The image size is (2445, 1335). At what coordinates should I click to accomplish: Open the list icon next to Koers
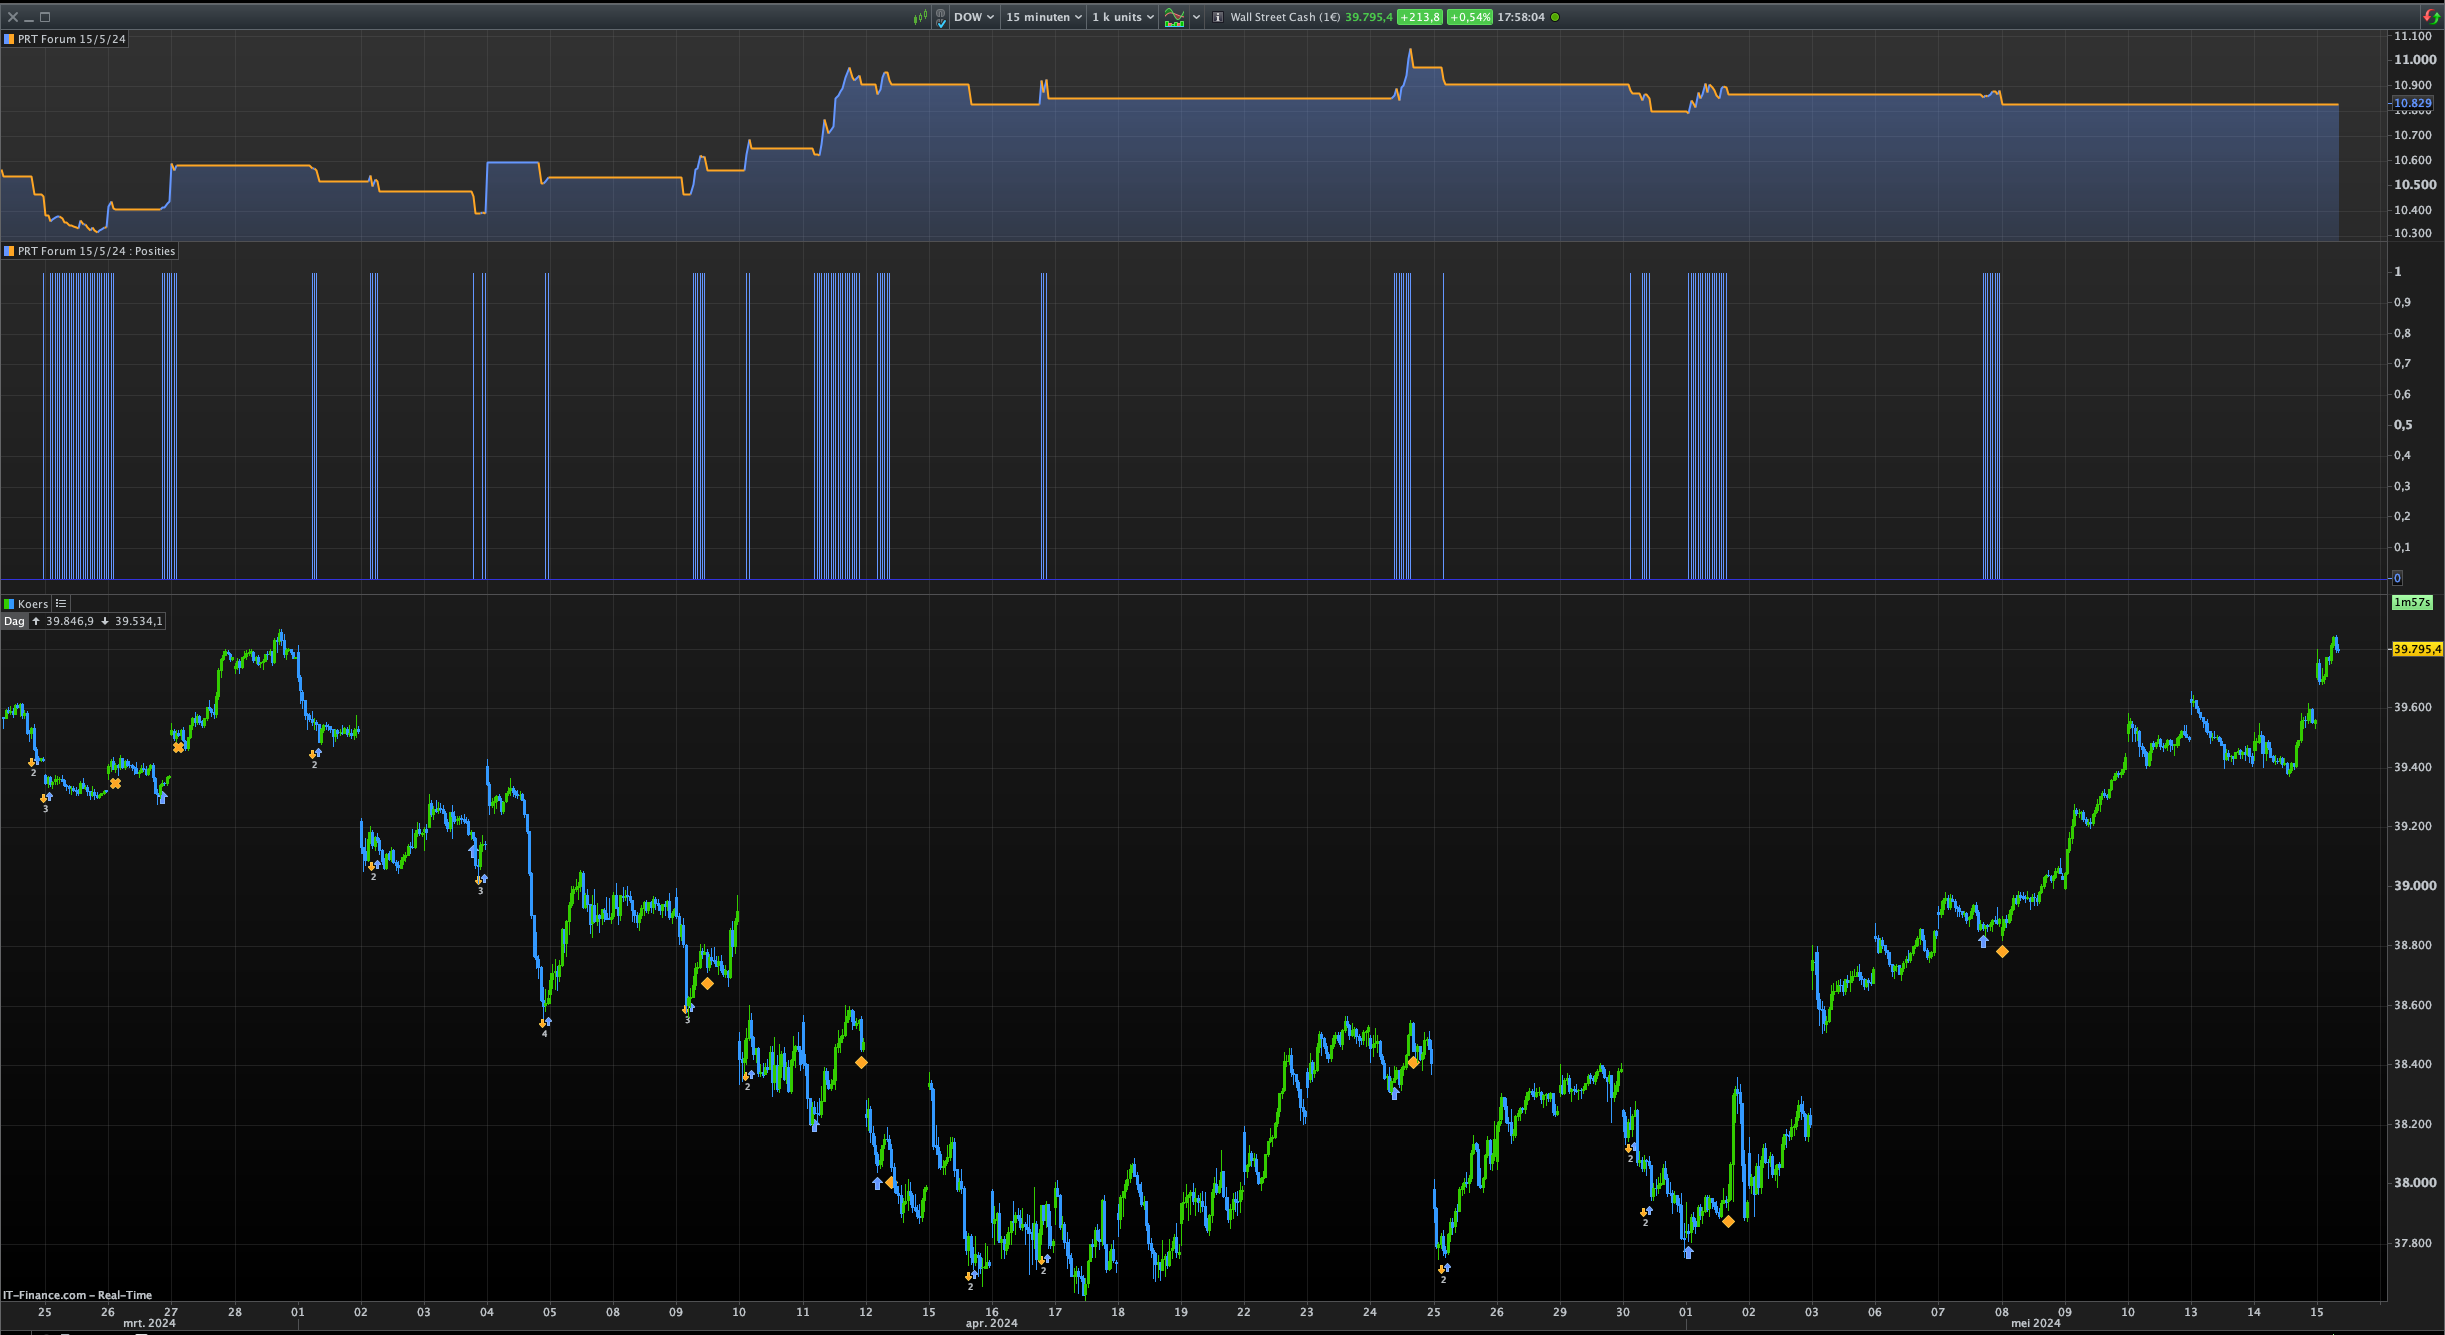click(x=61, y=604)
